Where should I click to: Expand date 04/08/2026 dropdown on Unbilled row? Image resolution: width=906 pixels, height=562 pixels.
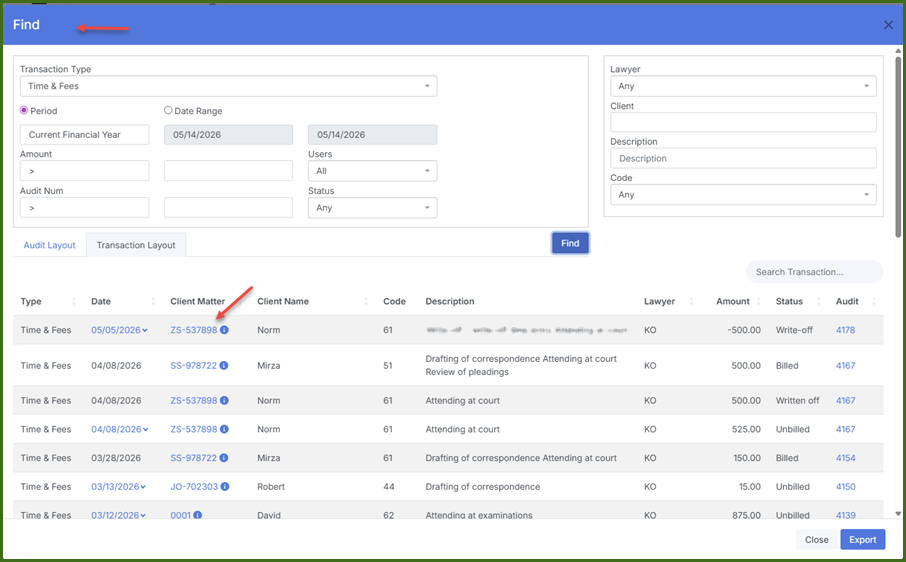coord(145,429)
